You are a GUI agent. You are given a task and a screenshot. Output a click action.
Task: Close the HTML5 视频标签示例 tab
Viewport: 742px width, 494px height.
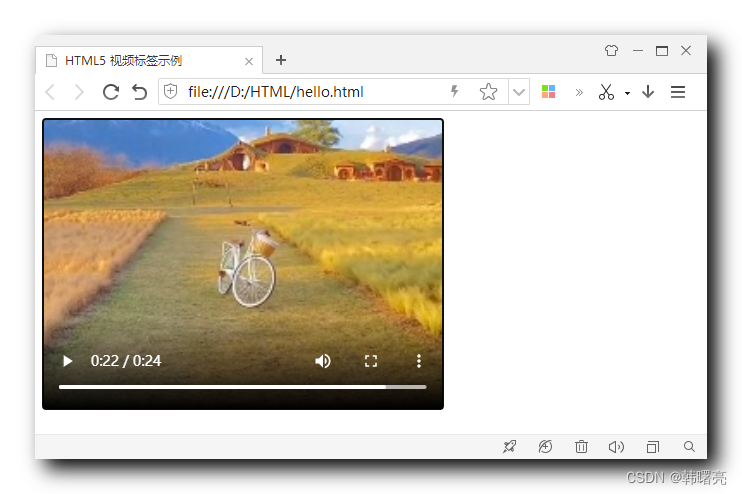click(x=249, y=62)
